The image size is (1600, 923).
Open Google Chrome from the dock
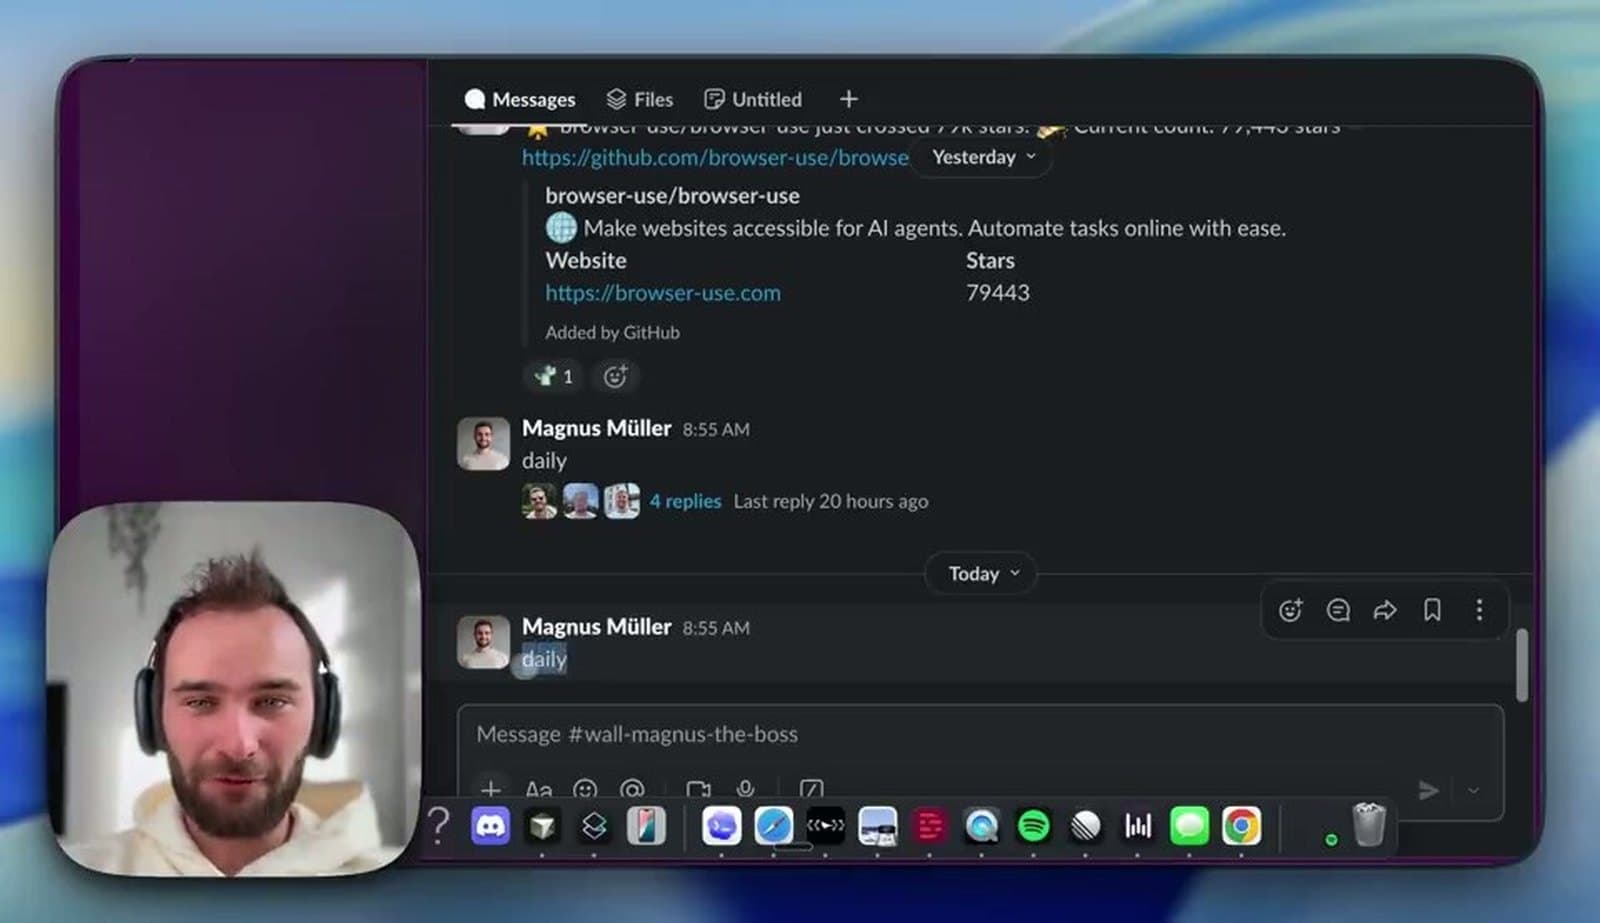[x=1241, y=826]
